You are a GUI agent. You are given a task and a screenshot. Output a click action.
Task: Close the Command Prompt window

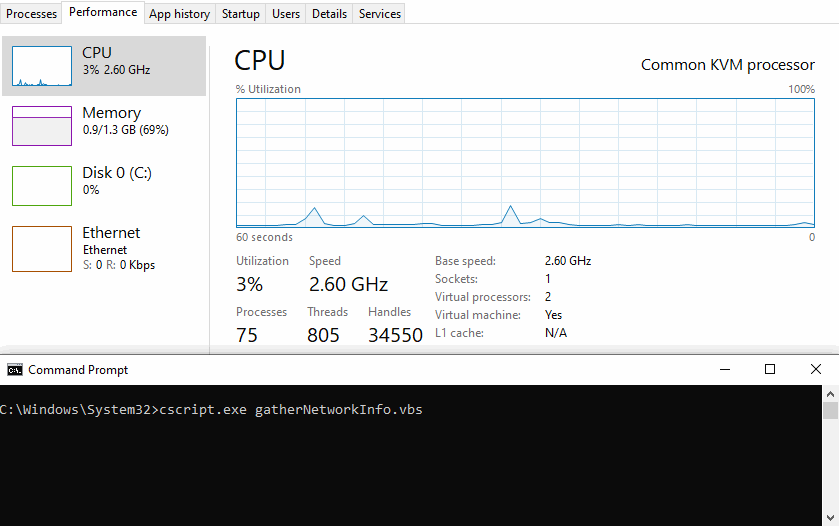click(x=816, y=369)
